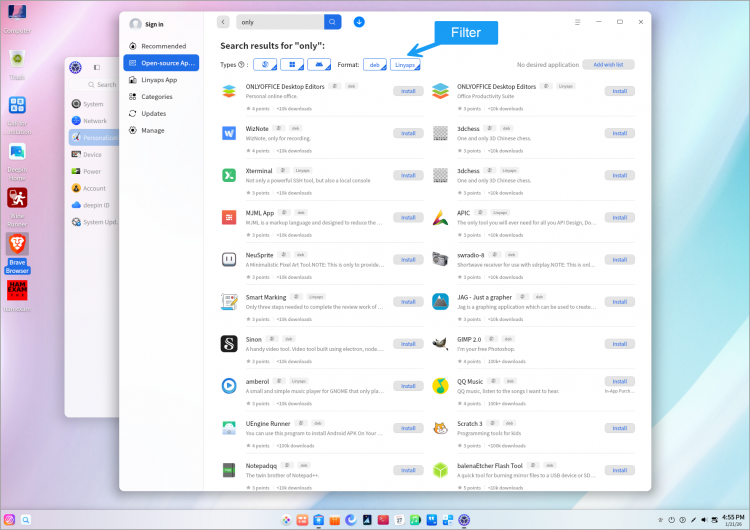Click the NeuSprite app icon
The width and height of the screenshot is (750, 530).
(x=229, y=259)
